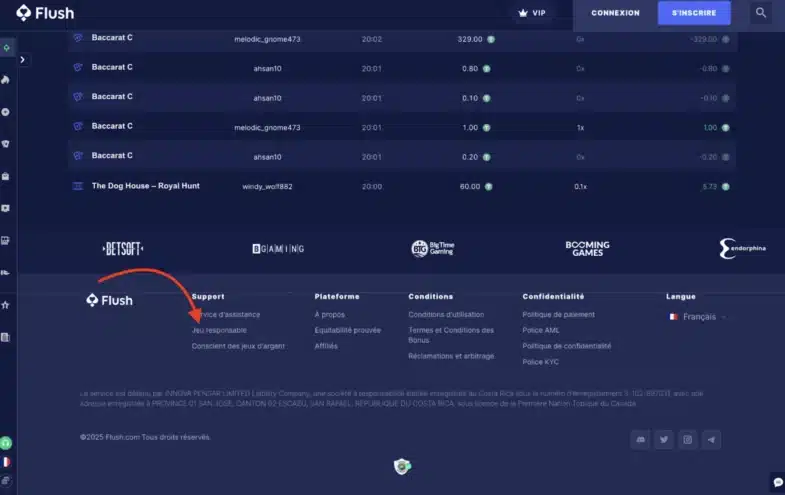Open the À propos link
This screenshot has height=495, width=785.
click(x=329, y=314)
